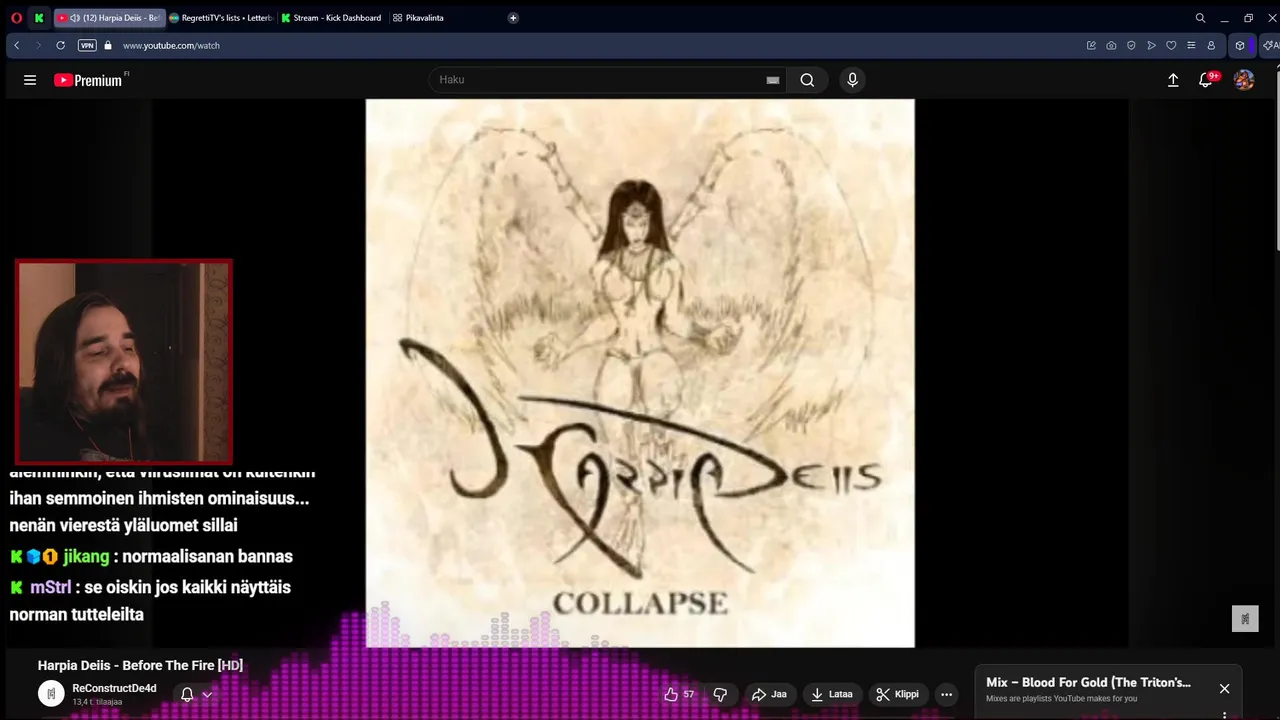This screenshot has width=1280, height=720.
Task: Add page to bookmarks with heart icon
Action: click(x=1171, y=45)
